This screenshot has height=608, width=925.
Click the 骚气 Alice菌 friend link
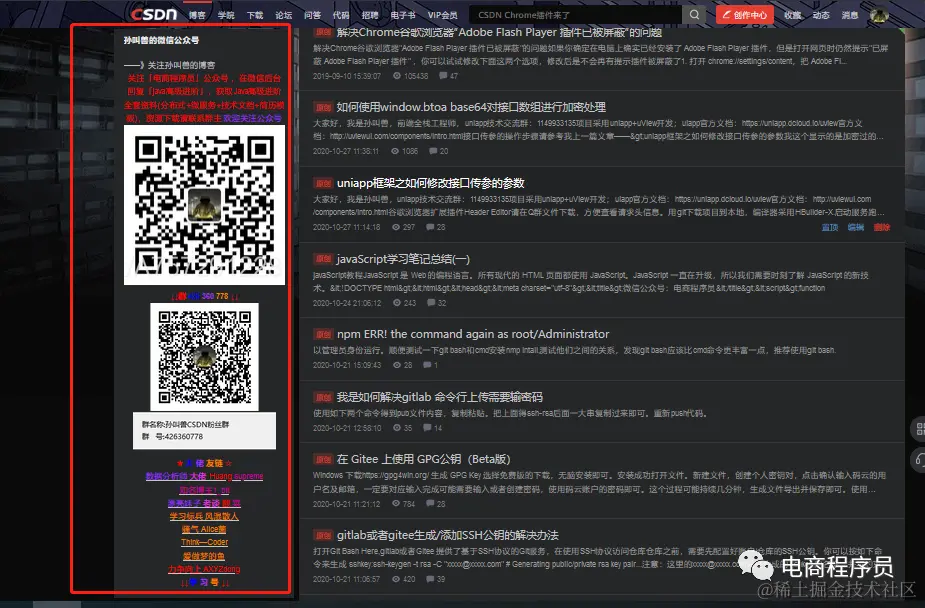tap(204, 529)
